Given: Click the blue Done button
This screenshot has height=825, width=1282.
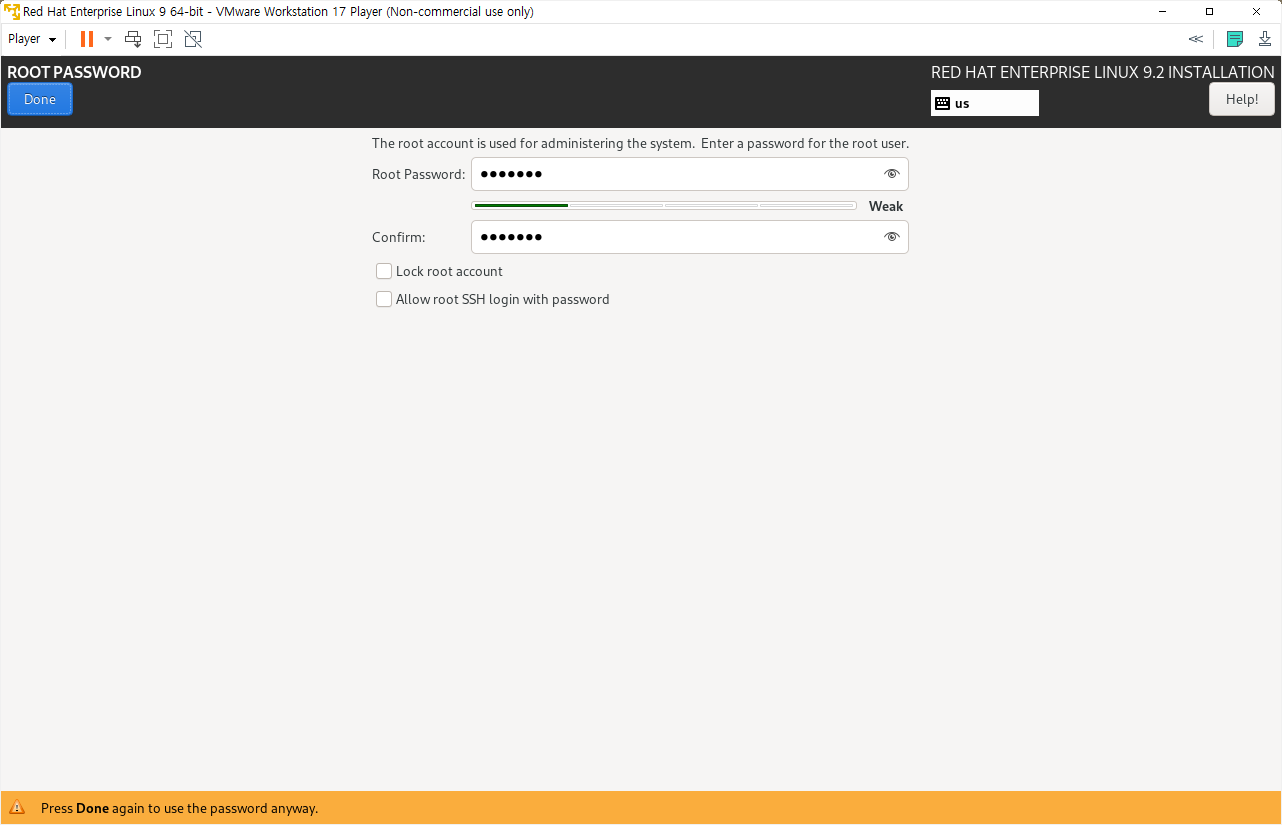Looking at the screenshot, I should tap(40, 99).
